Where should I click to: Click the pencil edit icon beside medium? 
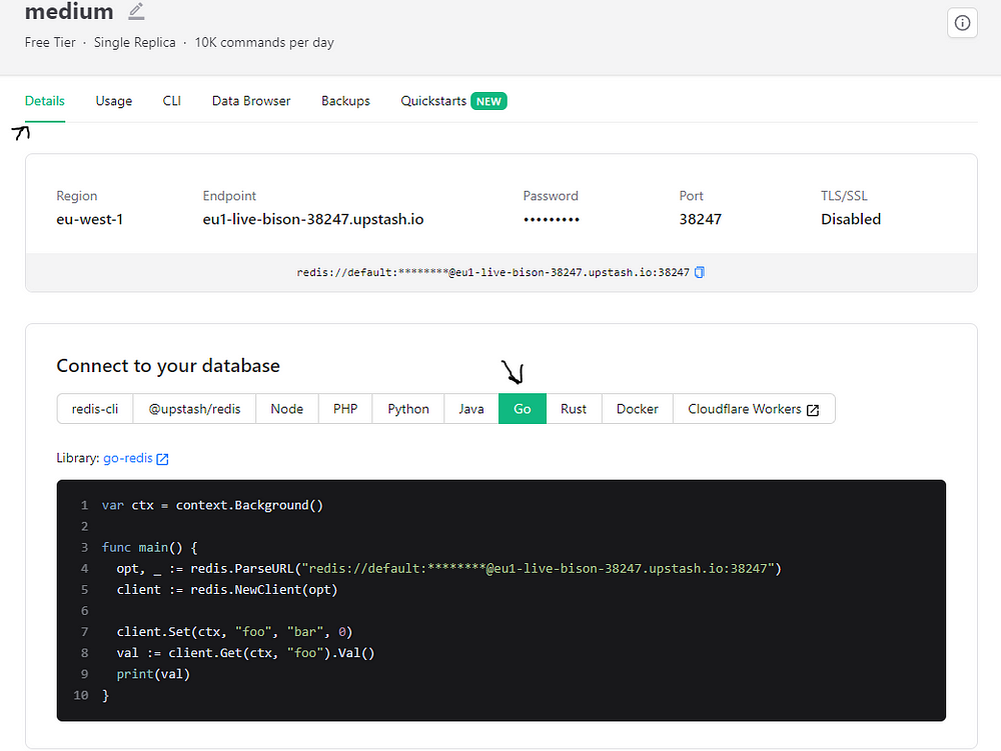click(136, 11)
